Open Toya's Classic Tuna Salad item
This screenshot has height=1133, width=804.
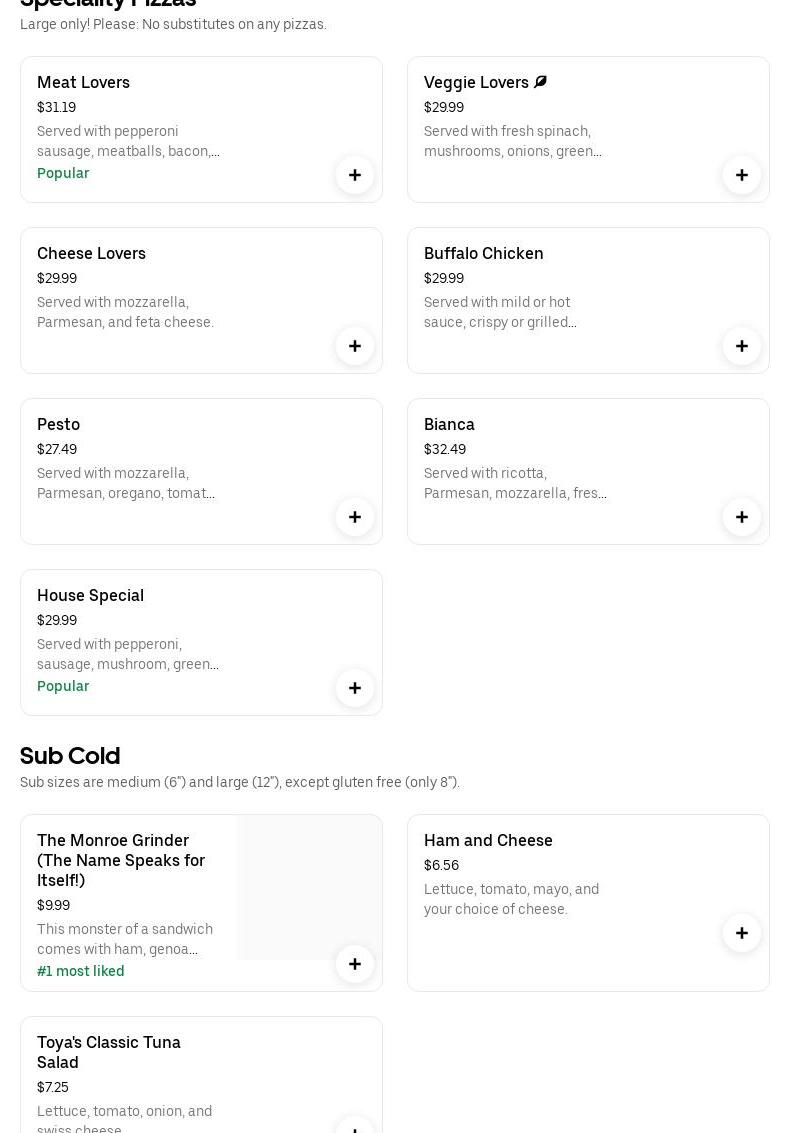[x=109, y=1052]
